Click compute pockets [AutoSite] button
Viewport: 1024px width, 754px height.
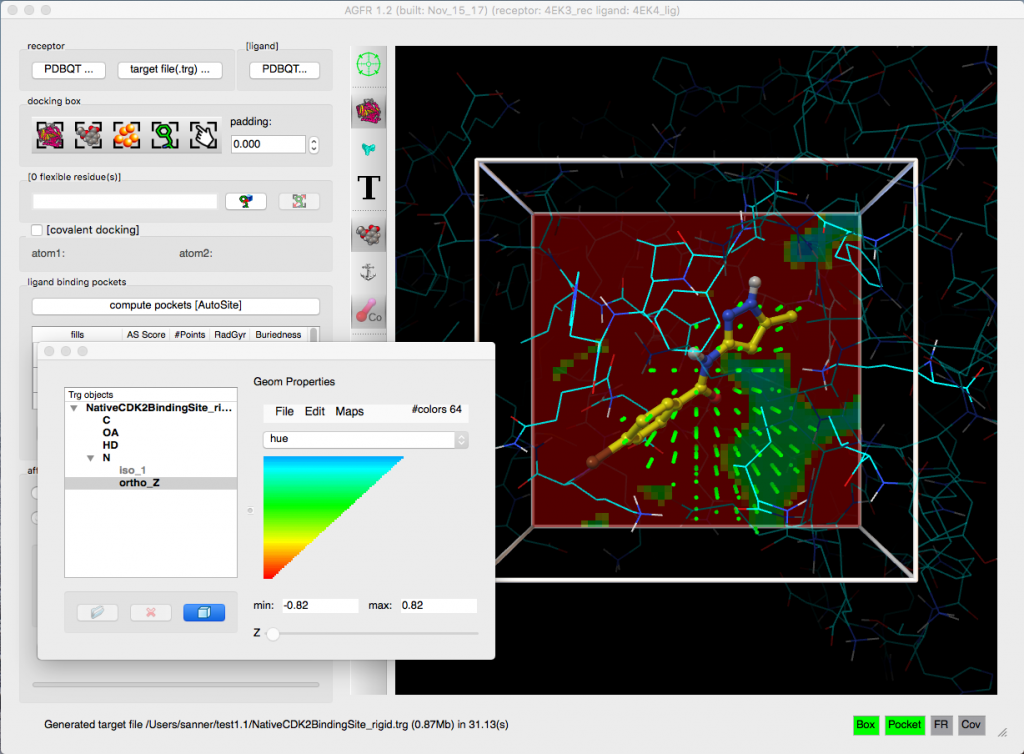pos(176,305)
